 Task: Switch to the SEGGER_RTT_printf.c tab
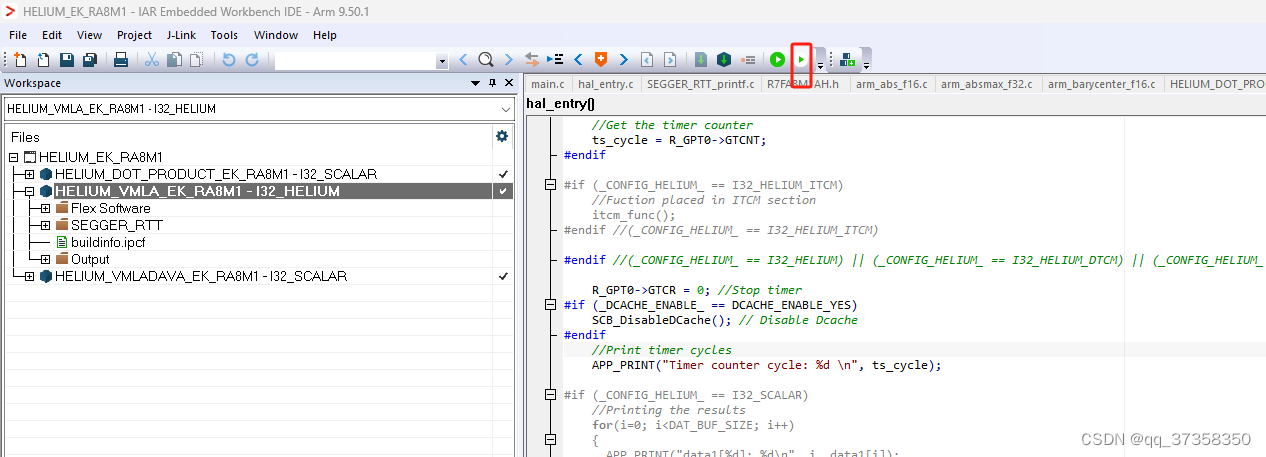click(700, 84)
